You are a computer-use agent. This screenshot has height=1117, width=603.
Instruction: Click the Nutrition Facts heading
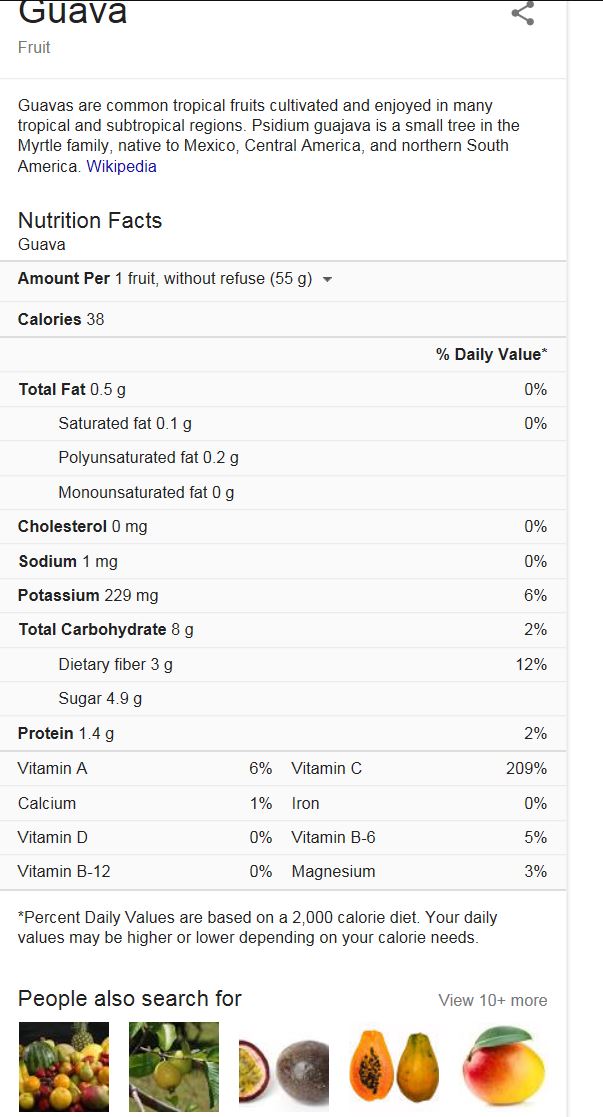[x=90, y=220]
